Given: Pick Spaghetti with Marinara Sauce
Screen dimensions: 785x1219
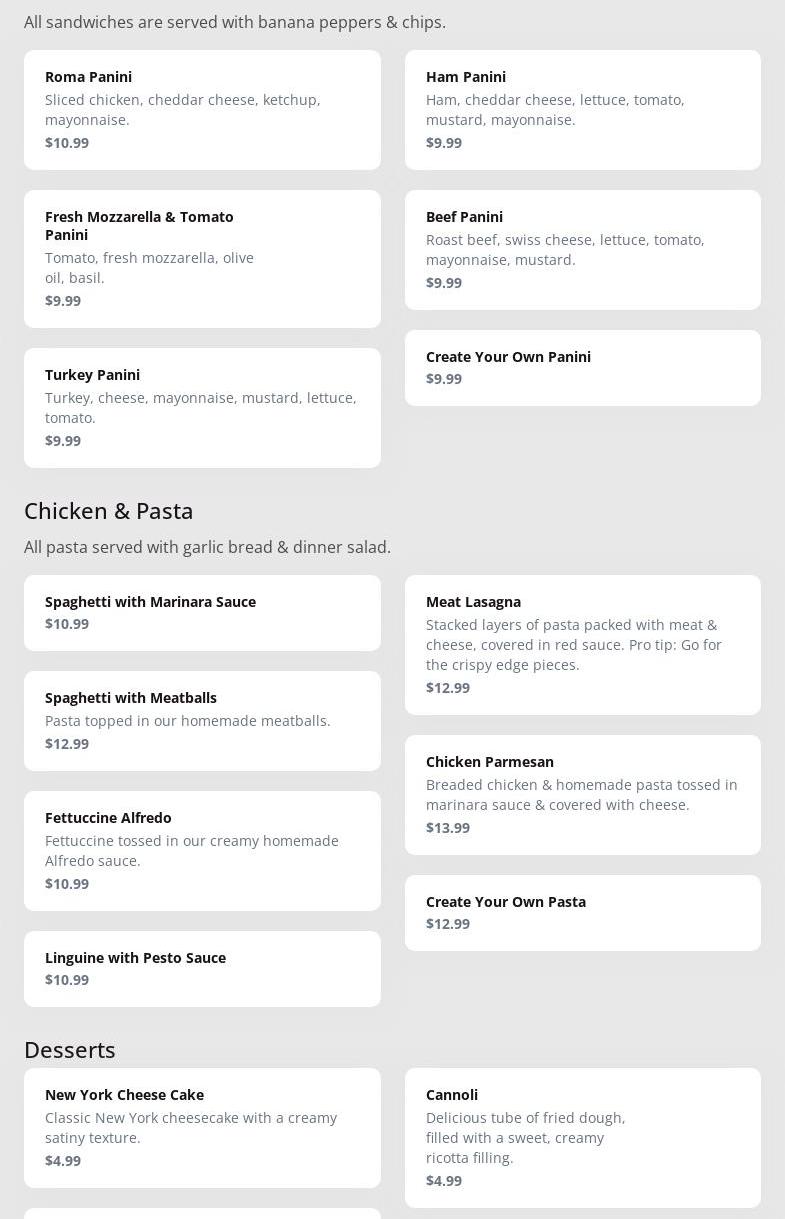Looking at the screenshot, I should [202, 612].
